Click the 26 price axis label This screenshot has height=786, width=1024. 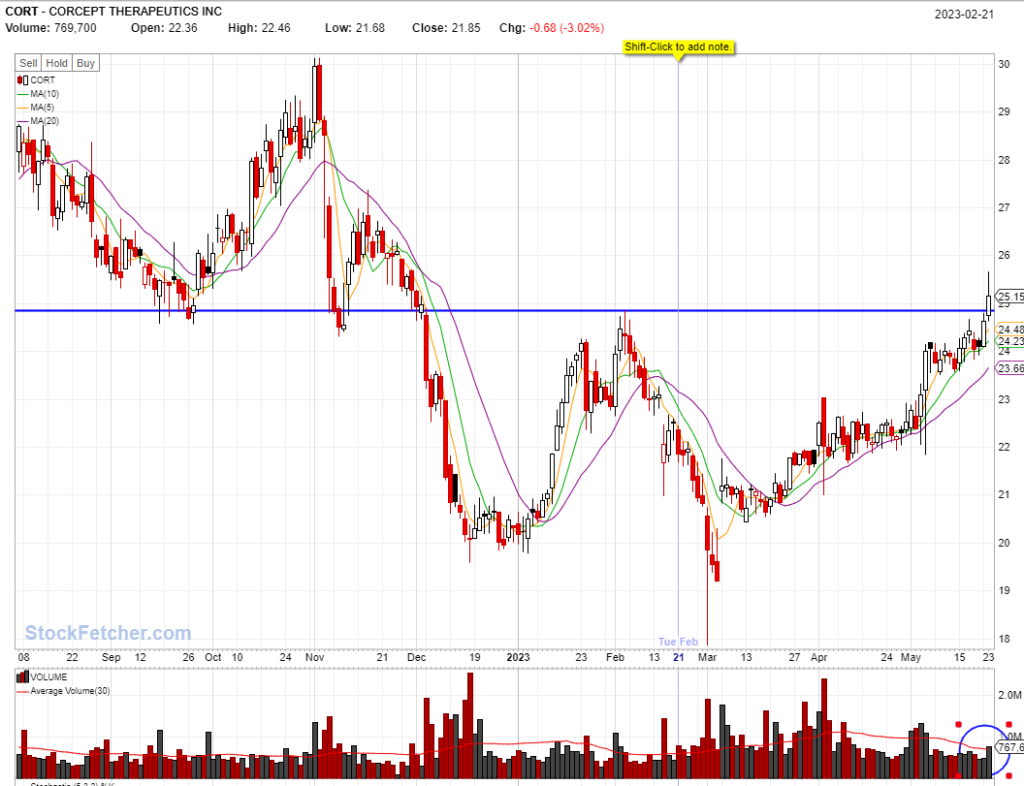coord(1004,255)
